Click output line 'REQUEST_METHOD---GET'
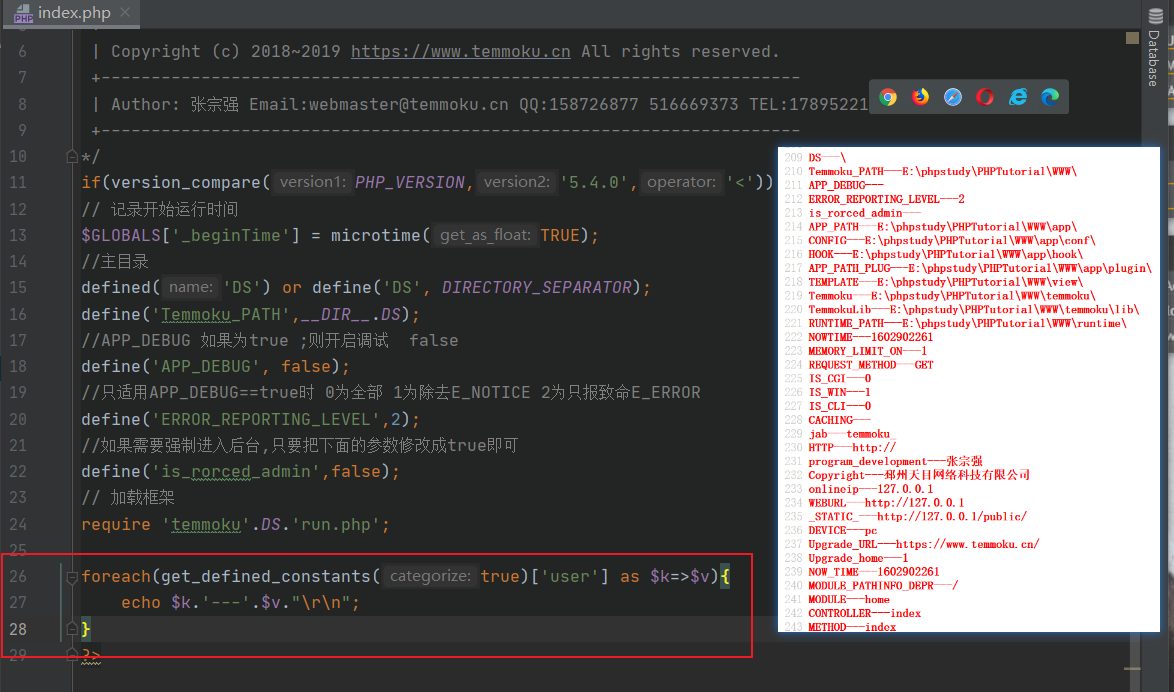 coord(871,365)
